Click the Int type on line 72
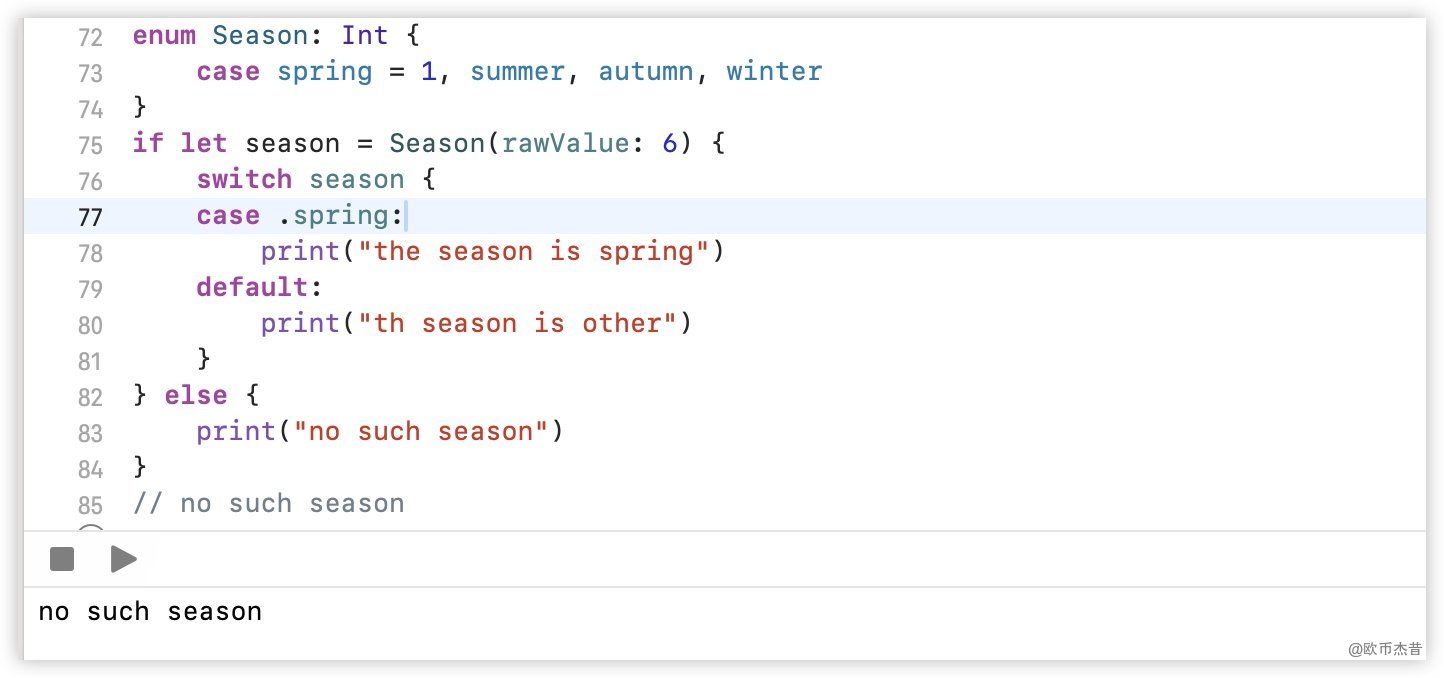 tap(364, 36)
